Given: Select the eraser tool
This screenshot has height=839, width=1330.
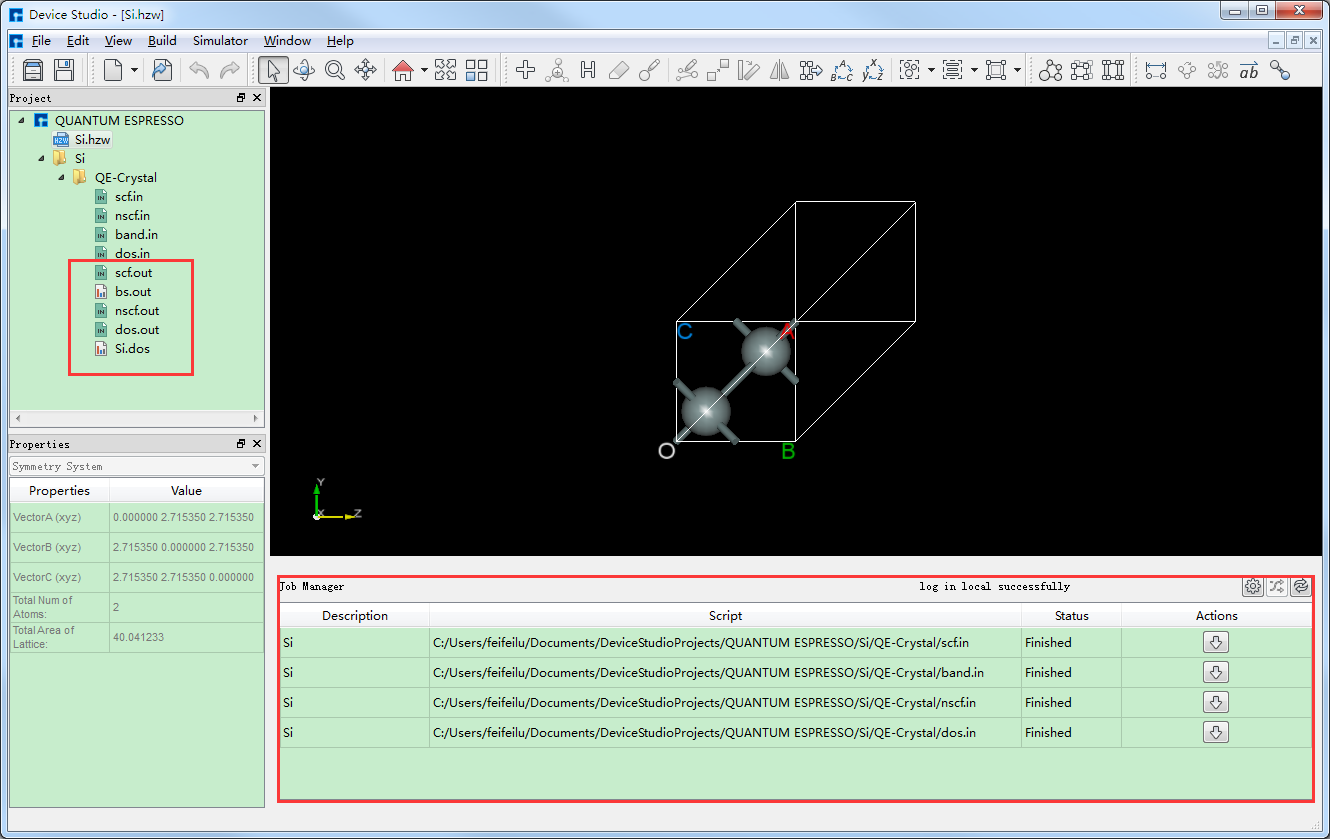Looking at the screenshot, I should coord(618,70).
